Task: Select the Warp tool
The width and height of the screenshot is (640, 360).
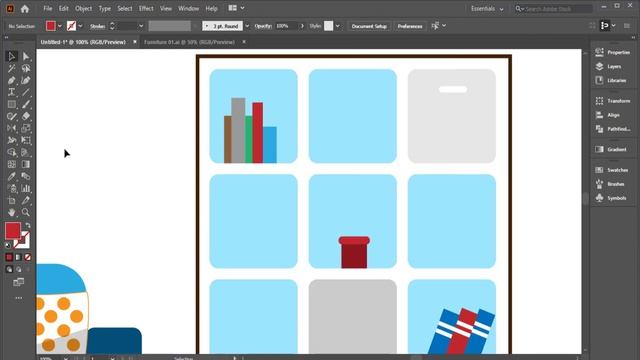Action: [11, 140]
